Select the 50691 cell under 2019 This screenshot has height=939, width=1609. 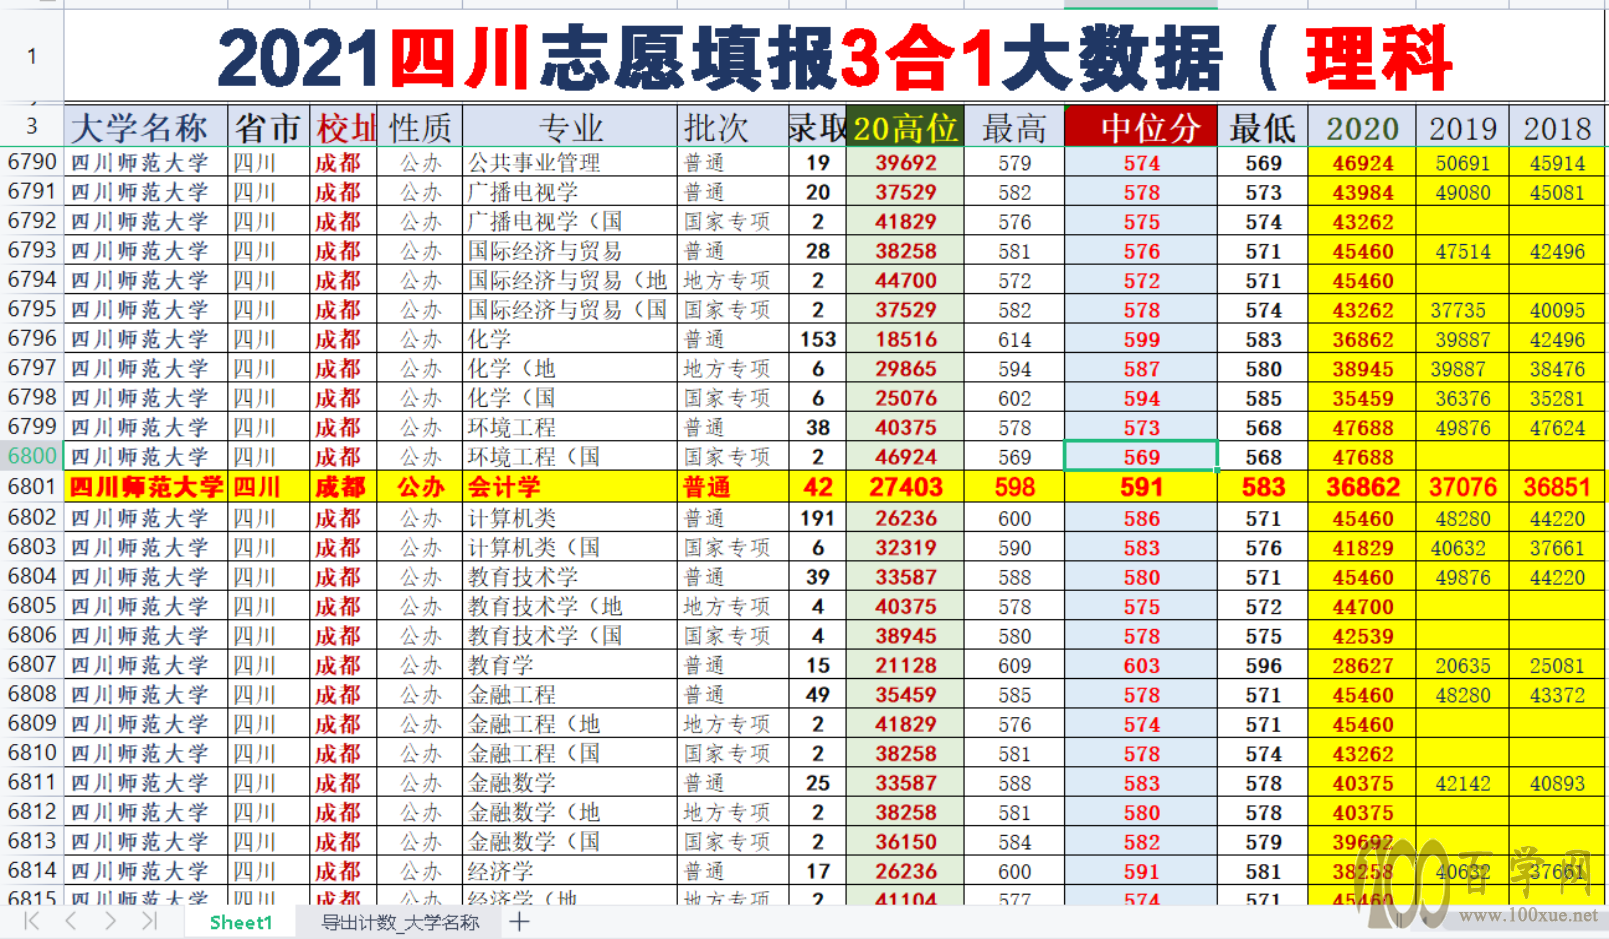coord(1462,162)
